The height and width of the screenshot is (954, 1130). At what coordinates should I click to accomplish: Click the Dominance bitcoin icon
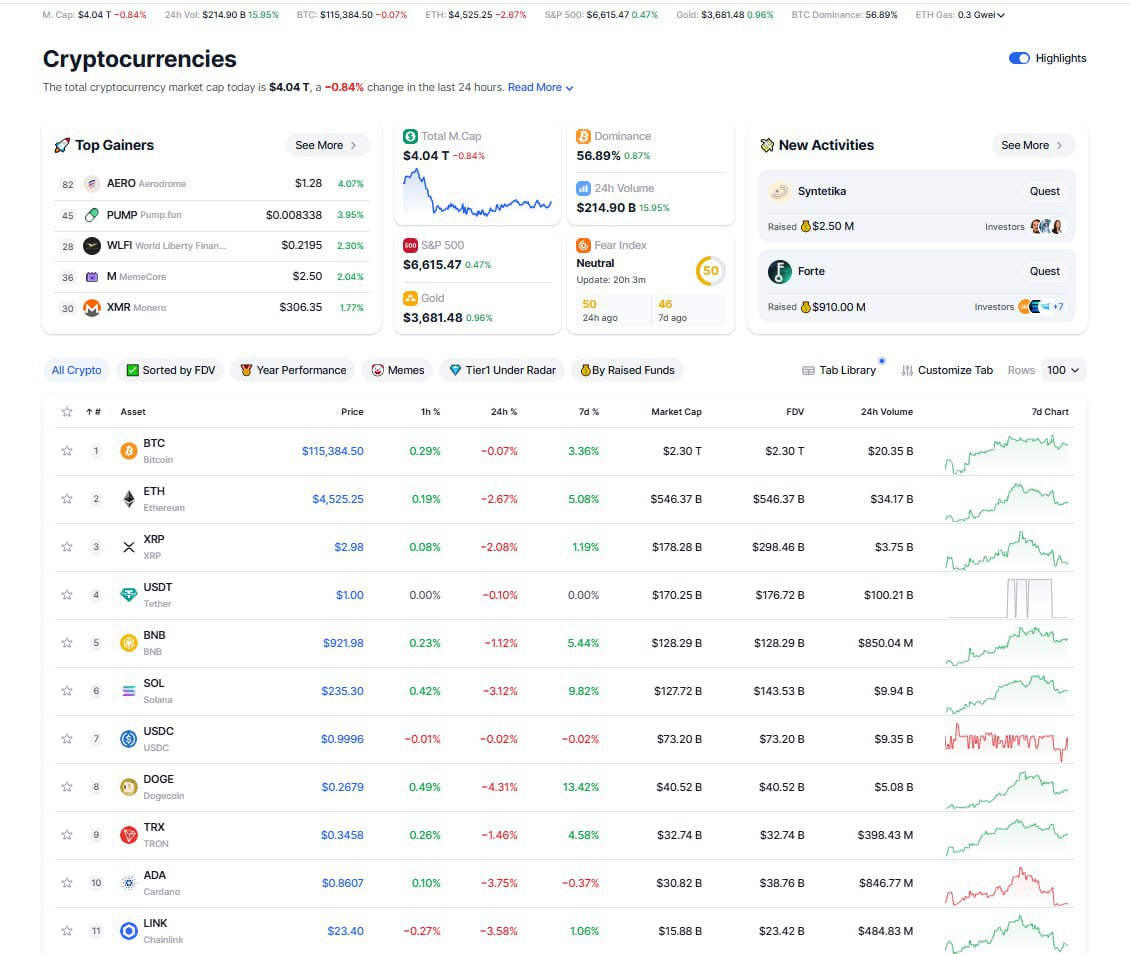point(583,136)
